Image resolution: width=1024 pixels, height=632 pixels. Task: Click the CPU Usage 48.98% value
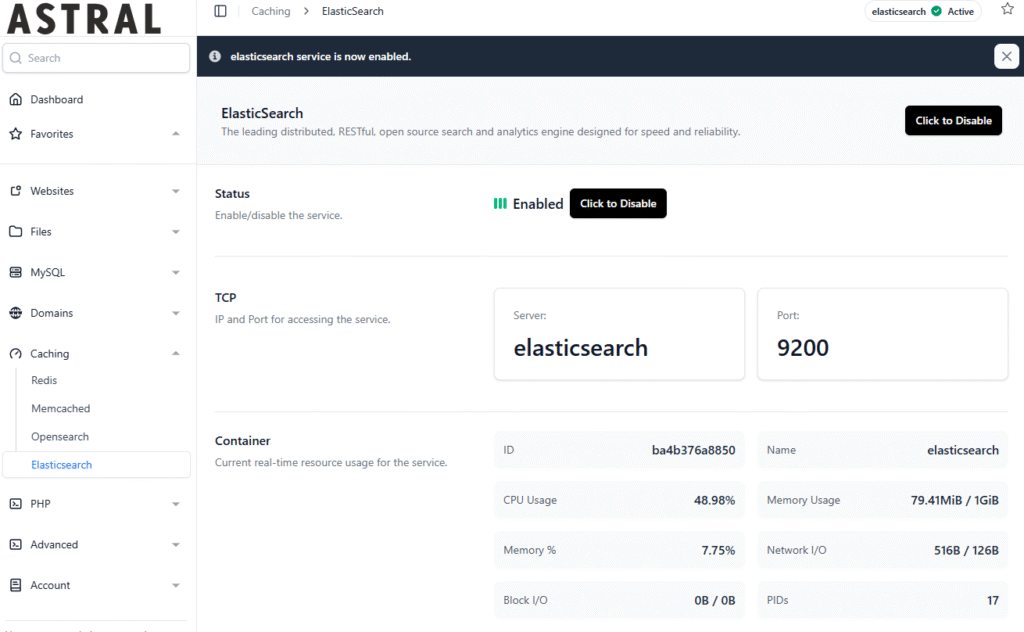(714, 500)
